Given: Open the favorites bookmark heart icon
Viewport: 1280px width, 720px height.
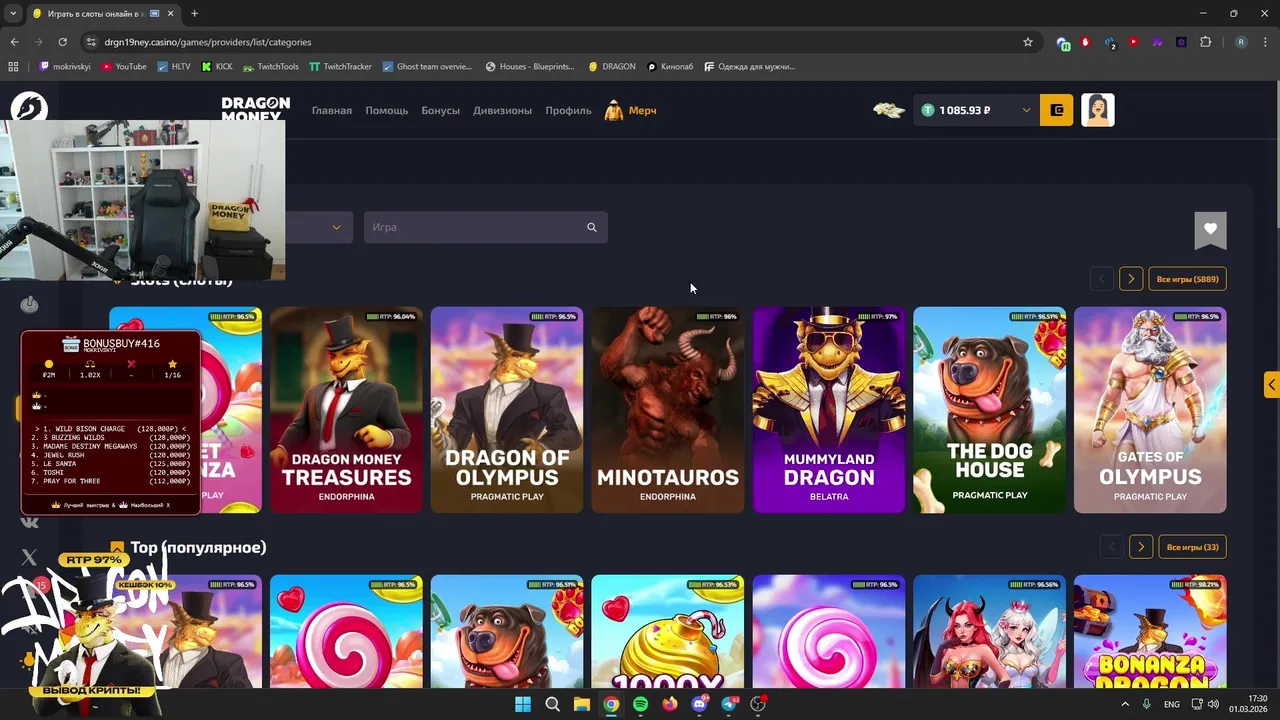Looking at the screenshot, I should click(x=1210, y=229).
